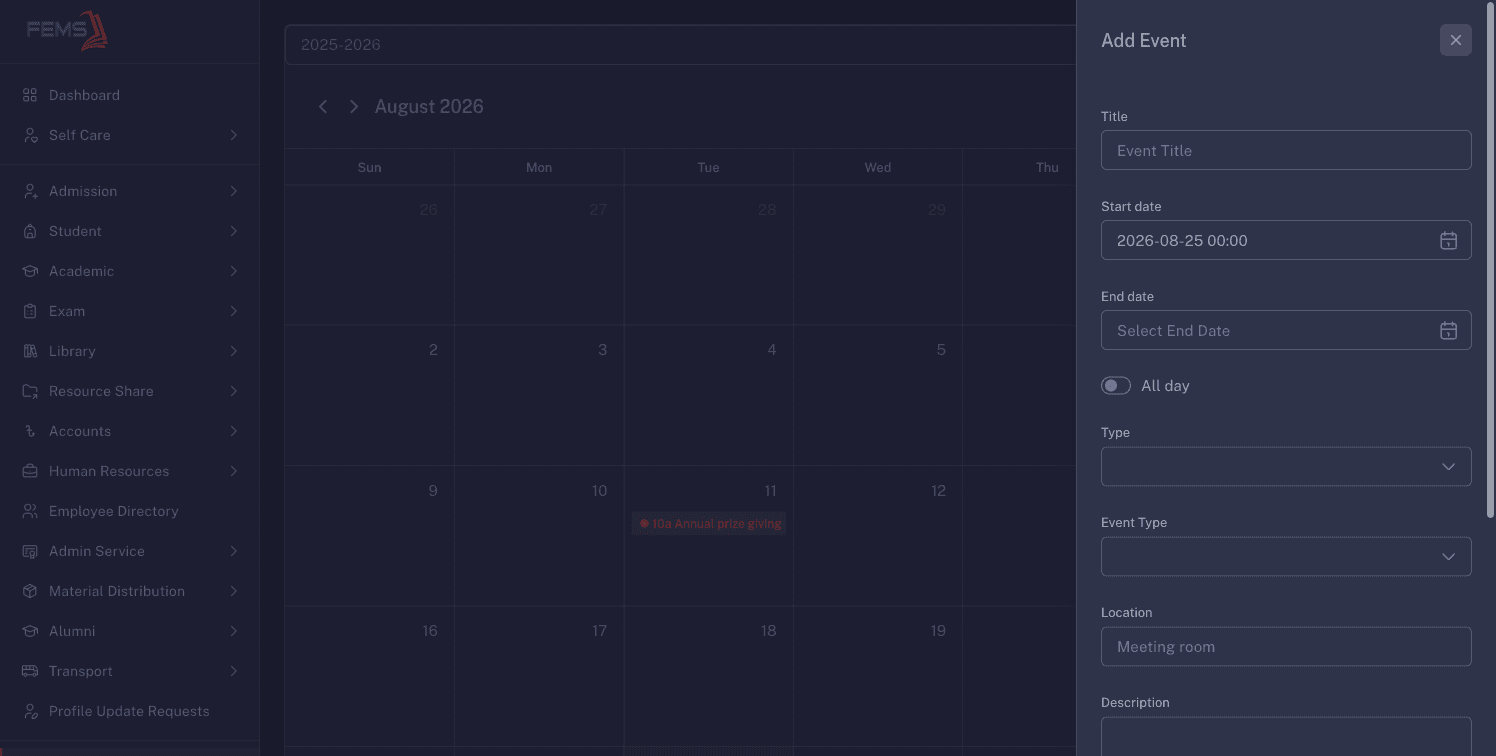Expand the Transport submenu chevron
The width and height of the screenshot is (1496, 756).
tap(233, 671)
